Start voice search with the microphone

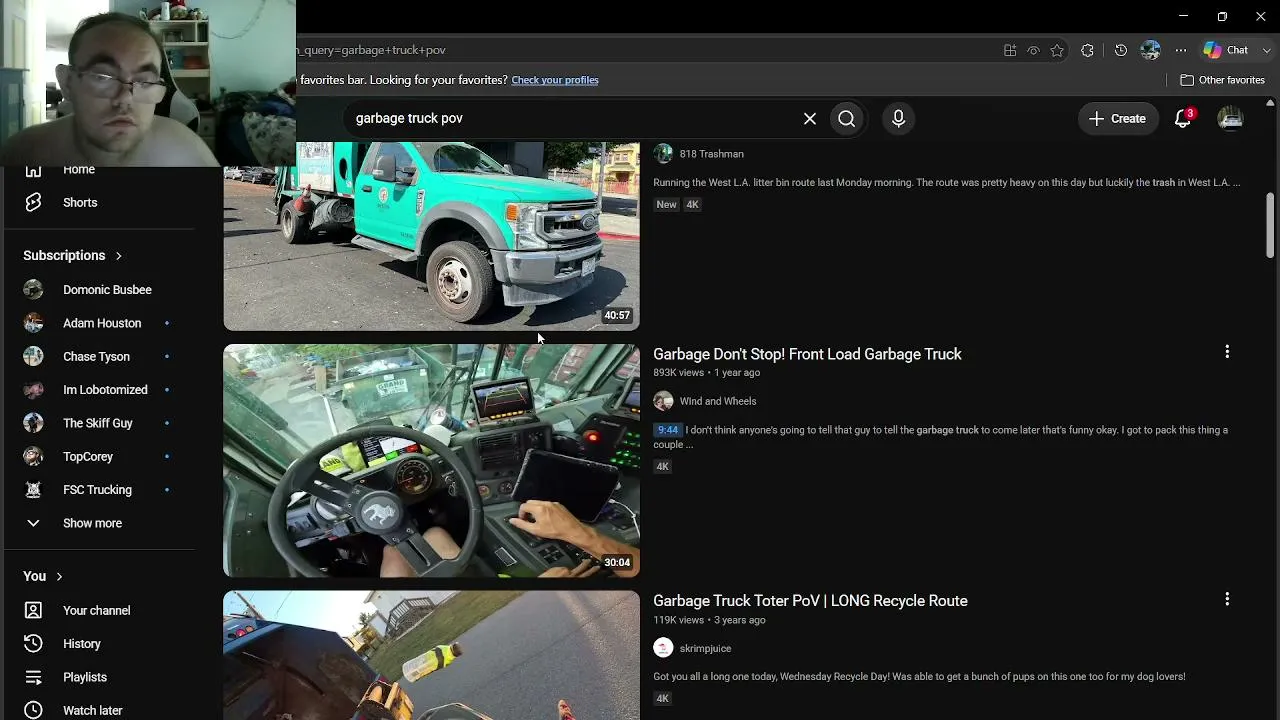click(x=898, y=118)
